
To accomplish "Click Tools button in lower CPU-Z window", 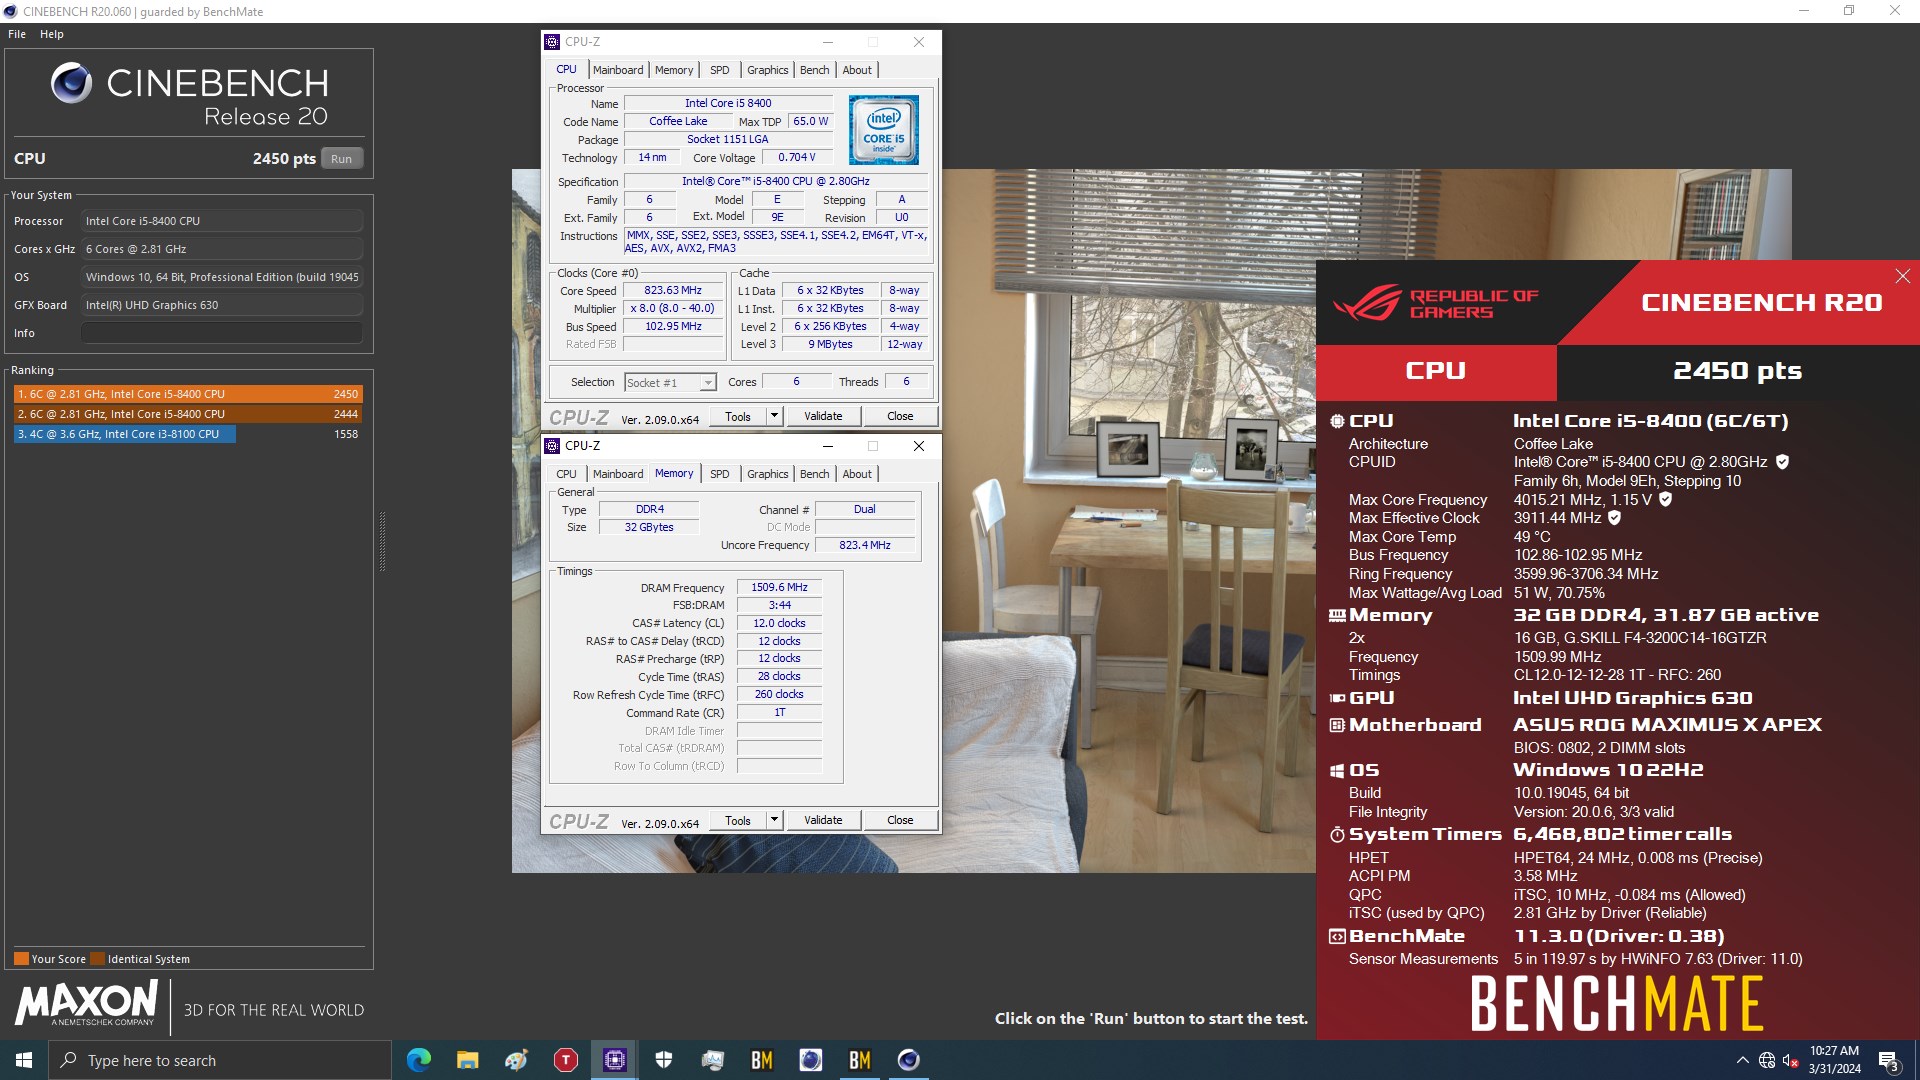I will (738, 820).
